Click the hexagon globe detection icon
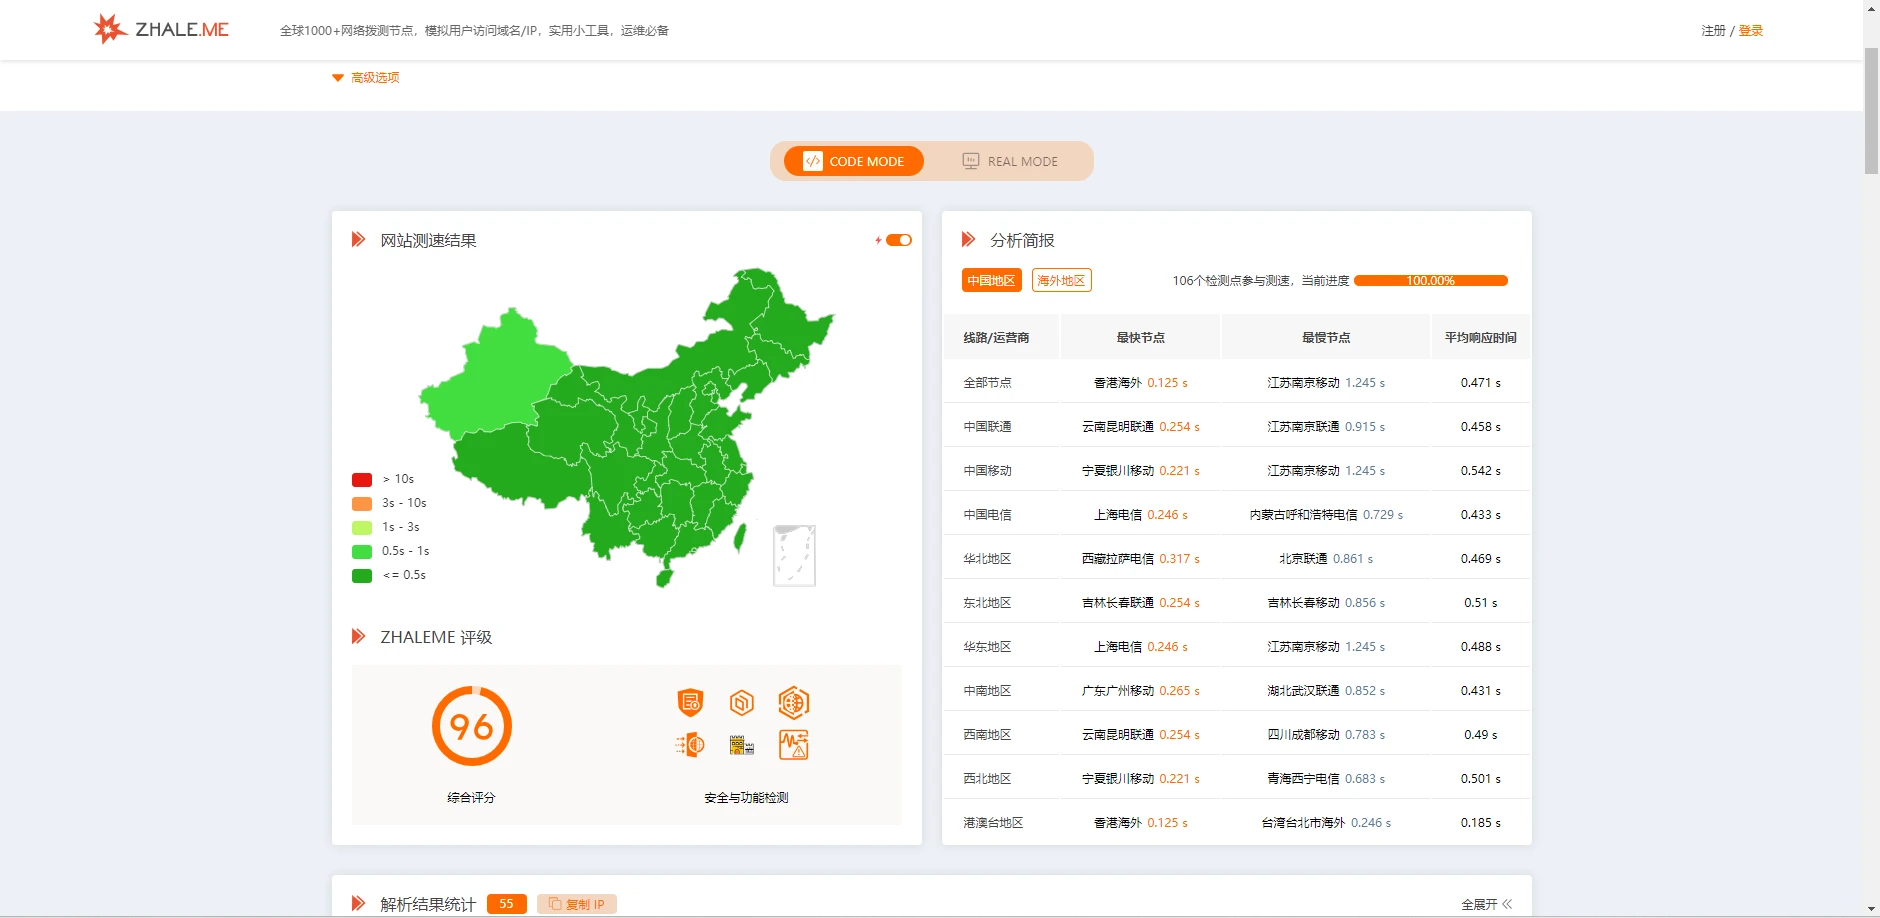Image resolution: width=1880 pixels, height=918 pixels. pos(793,703)
